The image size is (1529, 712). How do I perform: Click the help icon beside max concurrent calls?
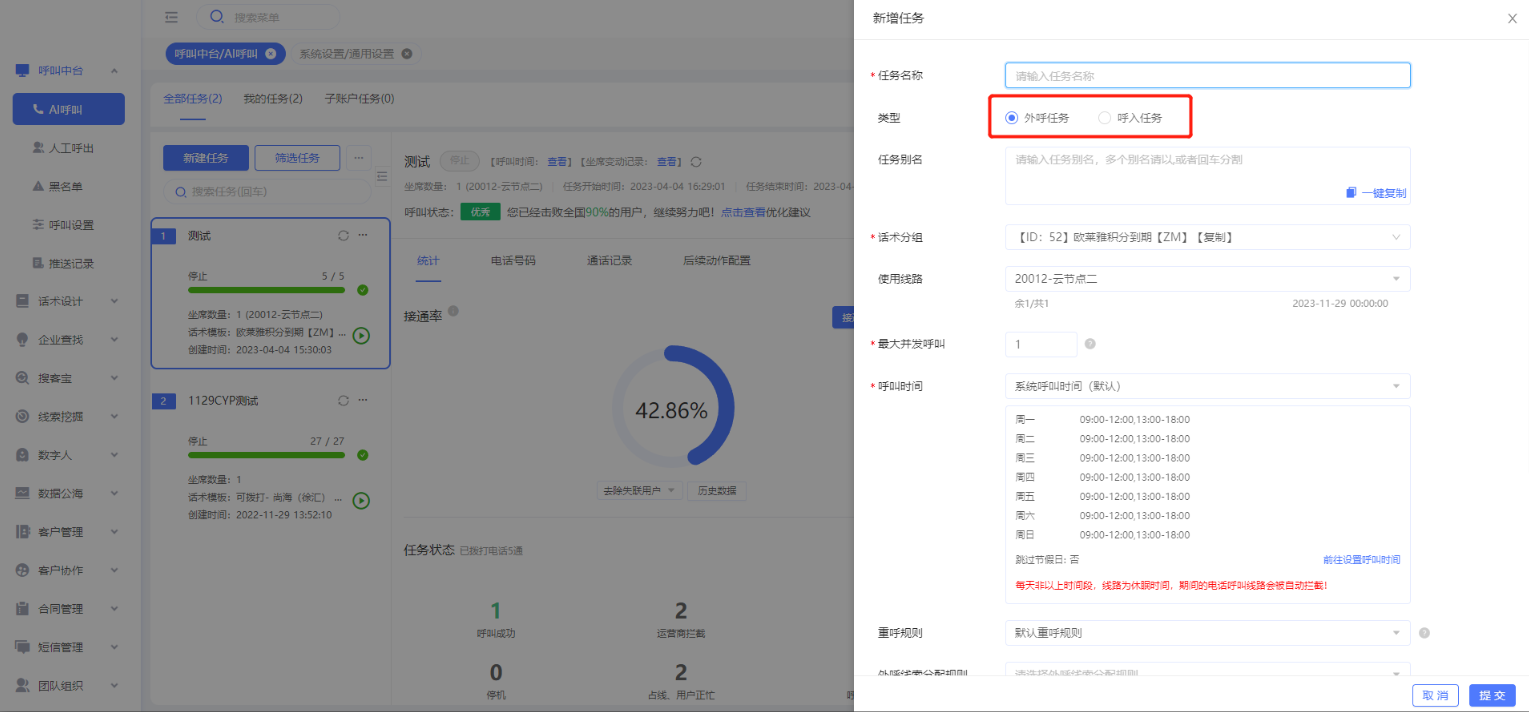(x=1090, y=344)
